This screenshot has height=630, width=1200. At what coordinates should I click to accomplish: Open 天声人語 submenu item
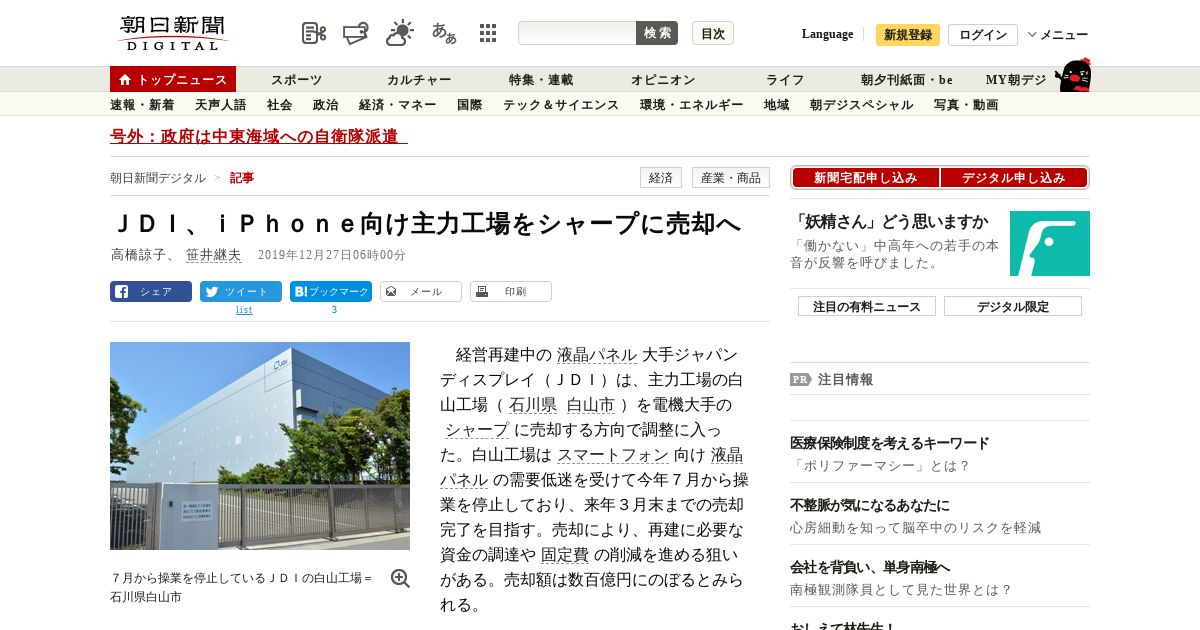coord(220,104)
